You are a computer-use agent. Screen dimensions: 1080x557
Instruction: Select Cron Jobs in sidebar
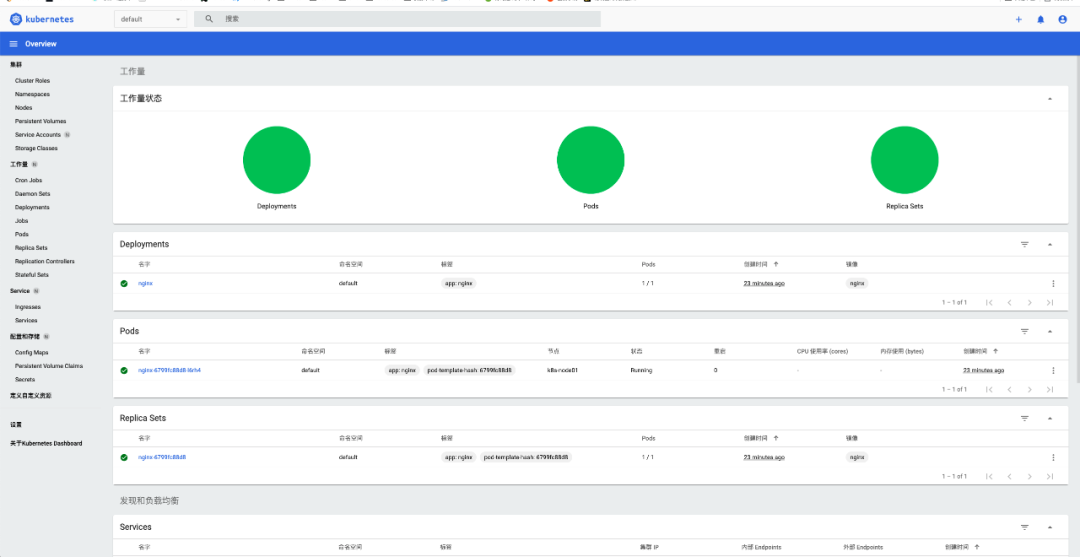(28, 180)
